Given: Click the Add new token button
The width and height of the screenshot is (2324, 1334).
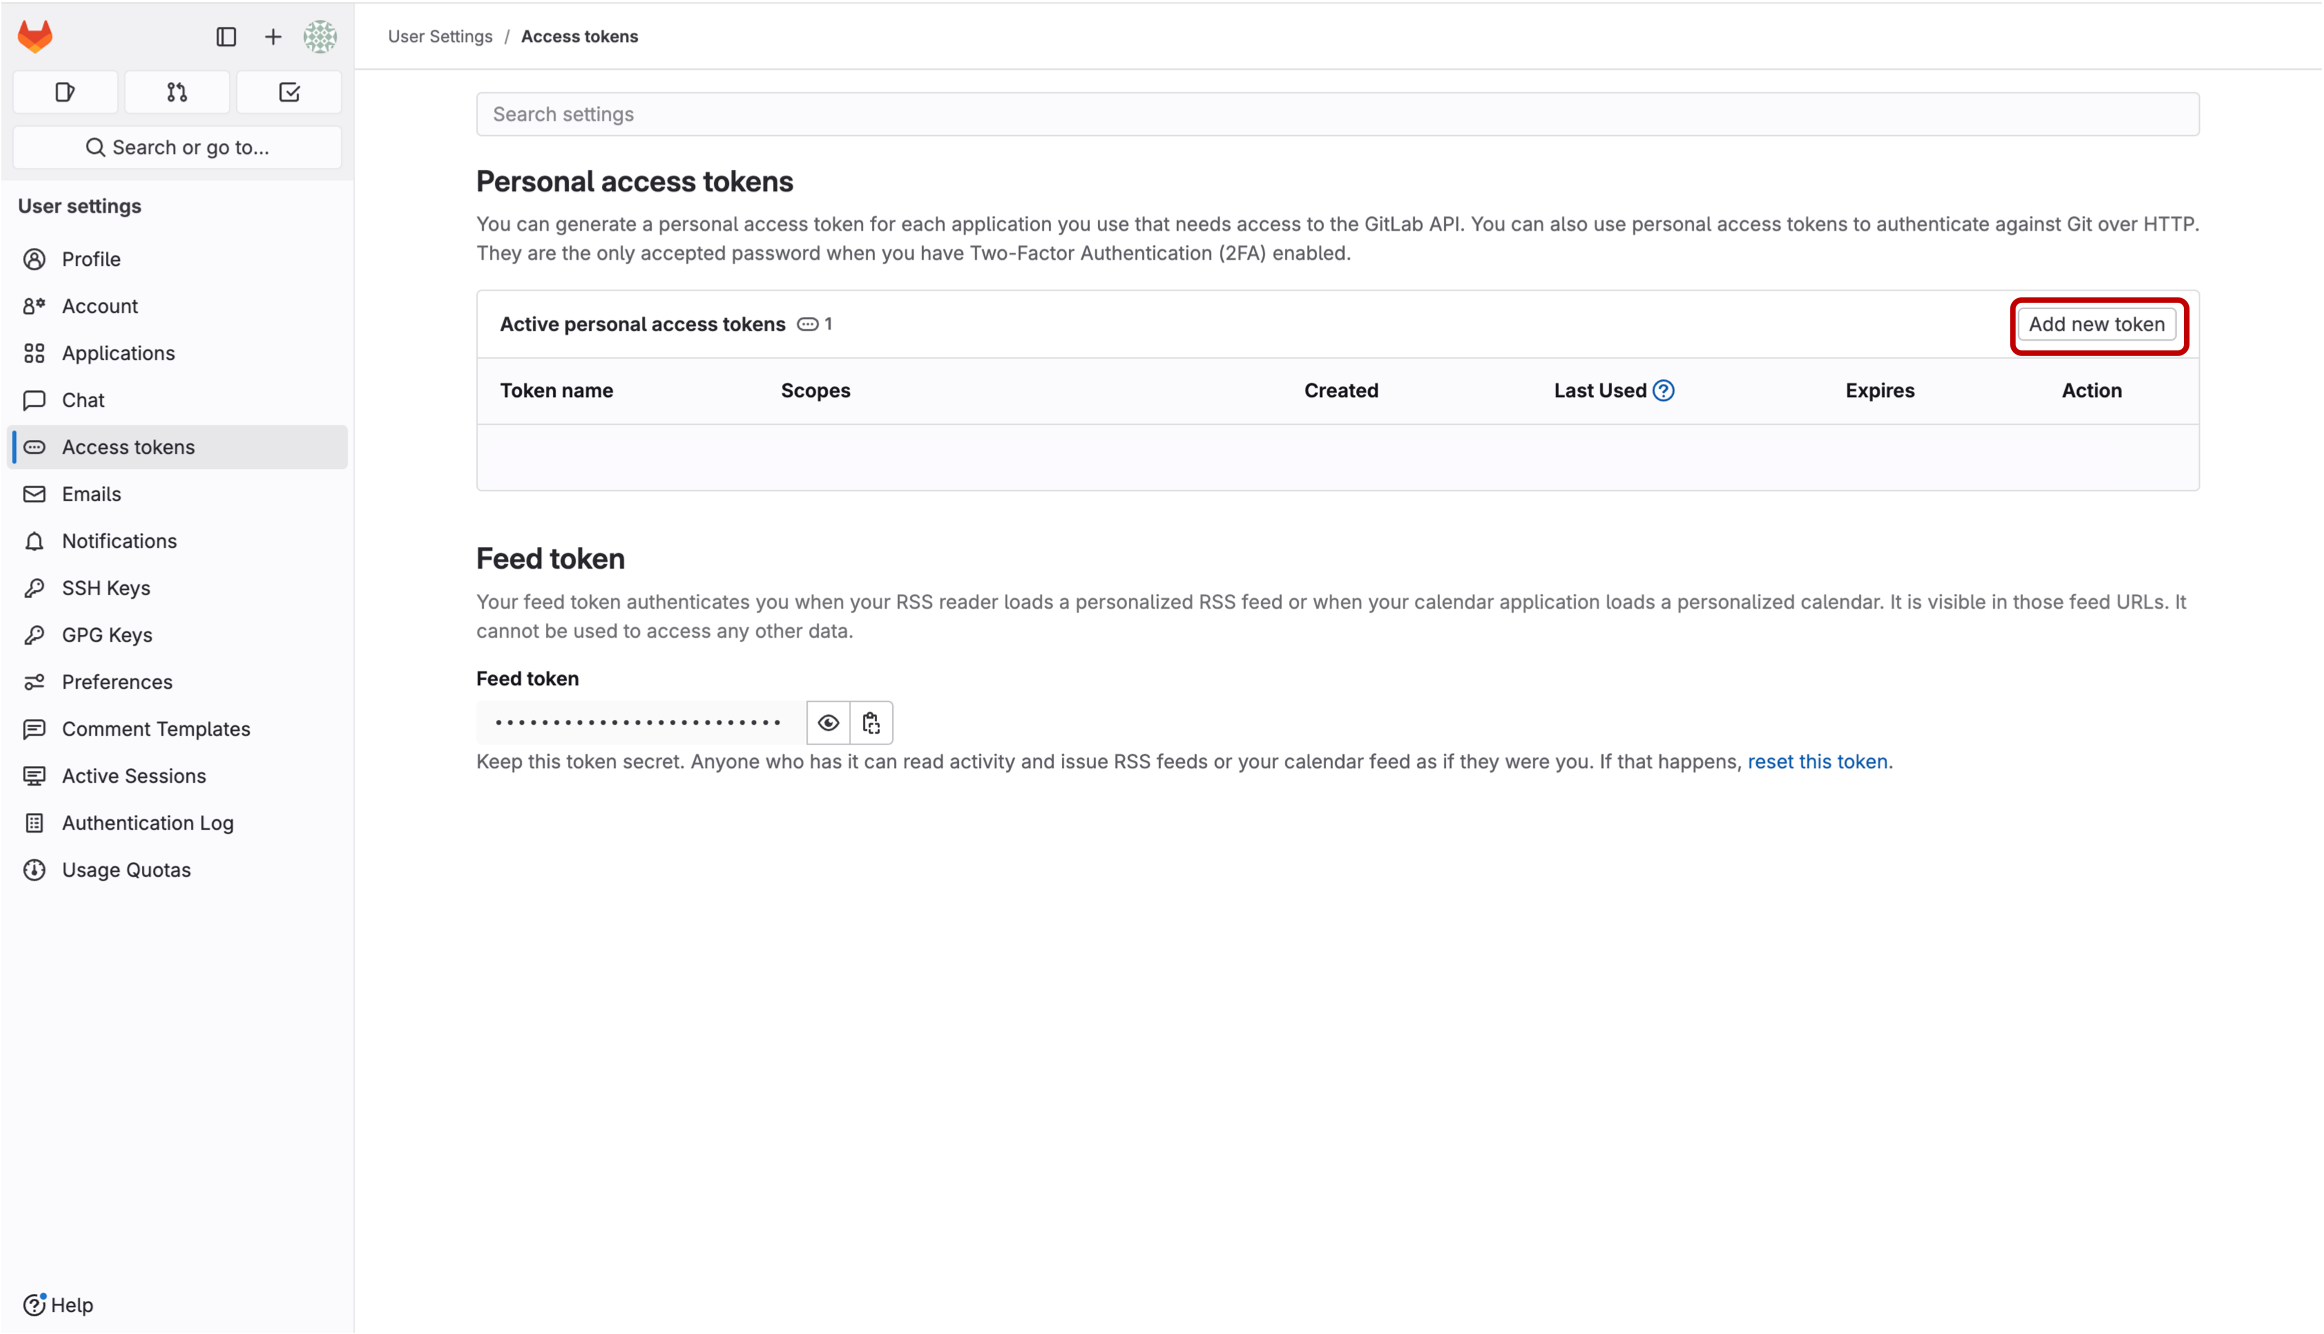Looking at the screenshot, I should tap(2096, 324).
